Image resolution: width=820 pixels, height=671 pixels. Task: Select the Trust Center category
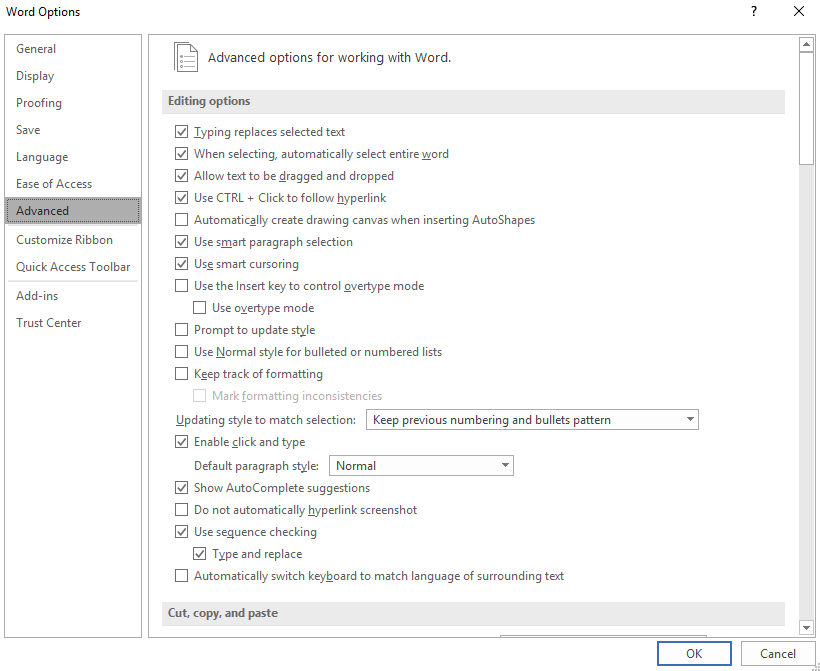point(49,323)
